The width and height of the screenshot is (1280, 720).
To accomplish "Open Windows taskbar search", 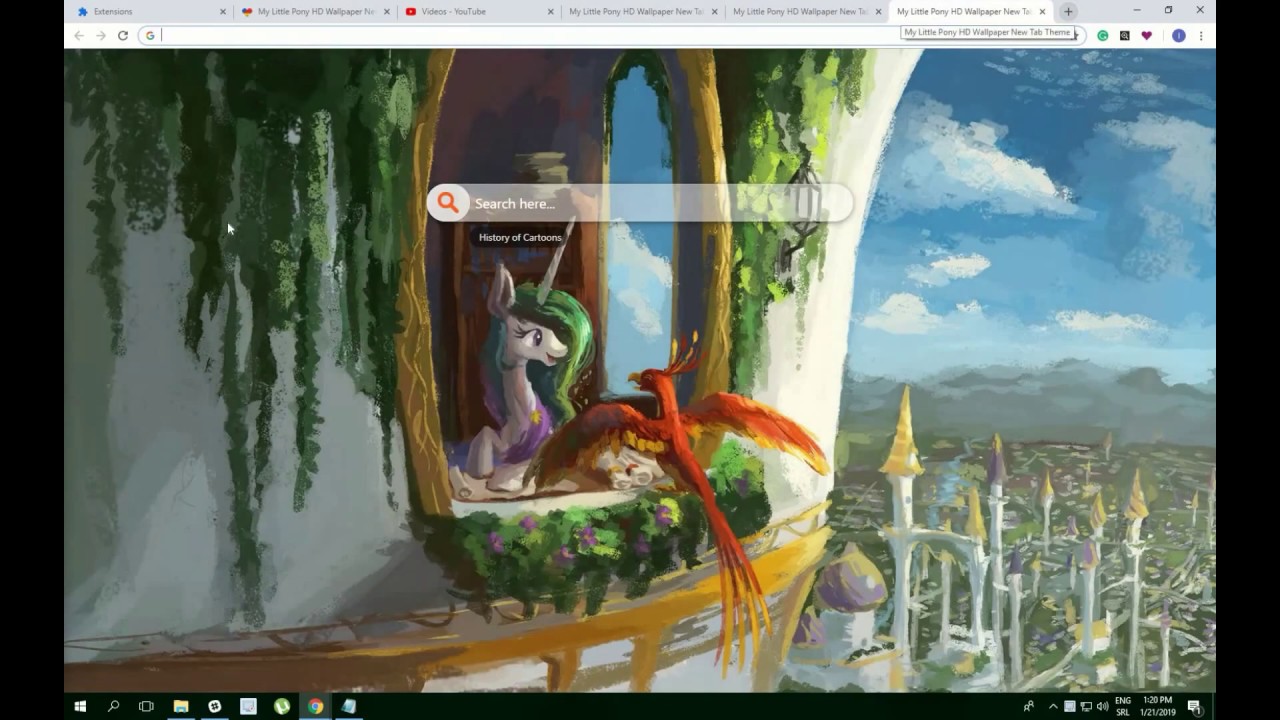I will pyautogui.click(x=113, y=706).
